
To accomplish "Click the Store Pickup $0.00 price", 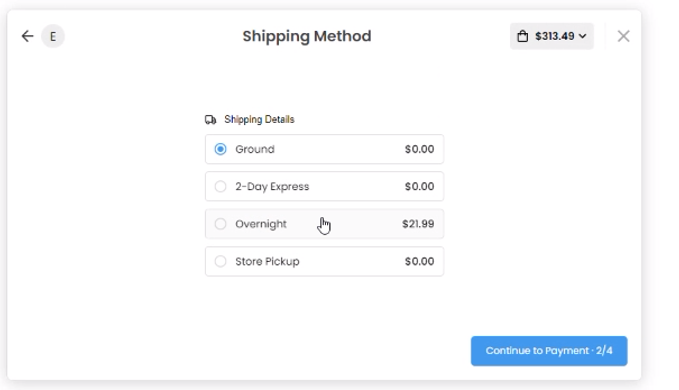I will point(419,261).
